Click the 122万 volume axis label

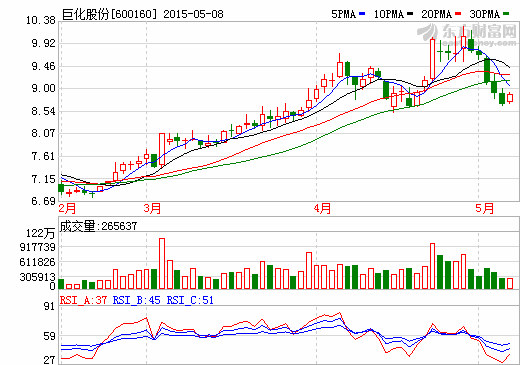click(41, 233)
